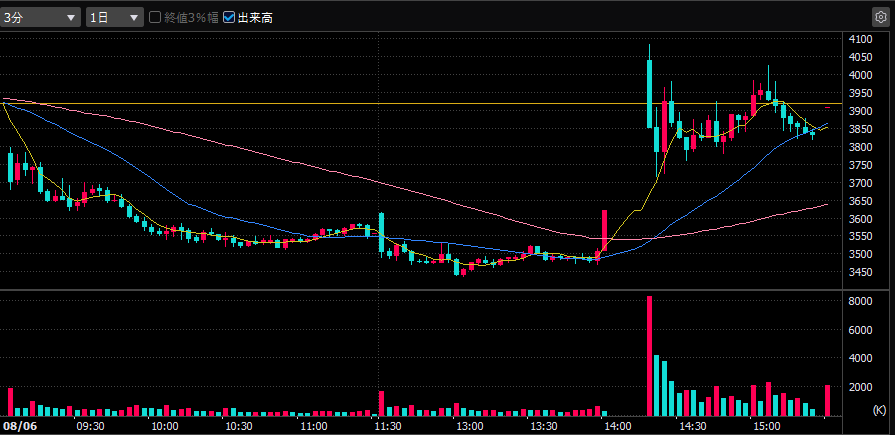Click the volume axis 4000 label

pyautogui.click(x=860, y=359)
